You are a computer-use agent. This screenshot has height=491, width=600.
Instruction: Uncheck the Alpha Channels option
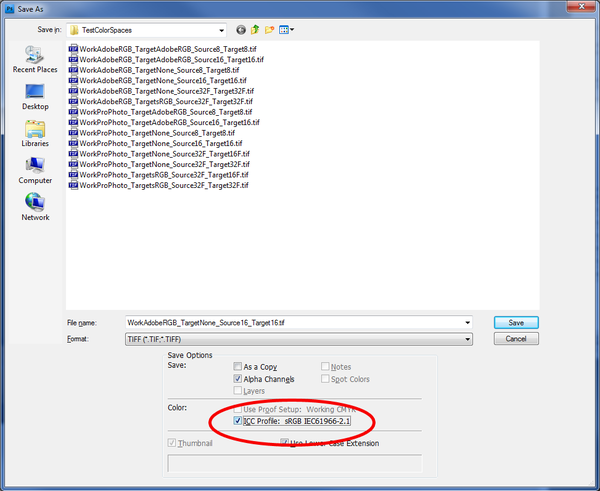[237, 379]
